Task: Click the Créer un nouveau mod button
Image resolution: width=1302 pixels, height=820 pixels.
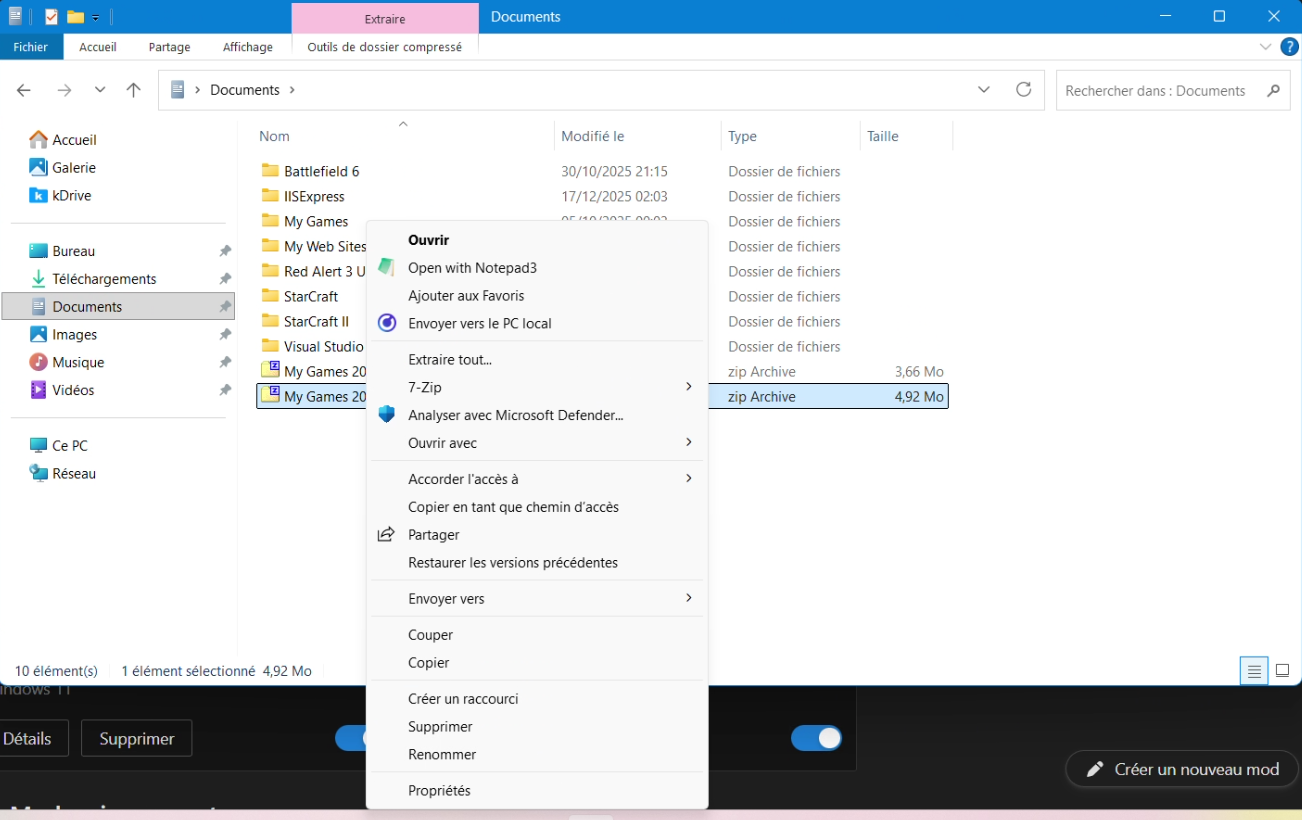Action: point(1182,769)
